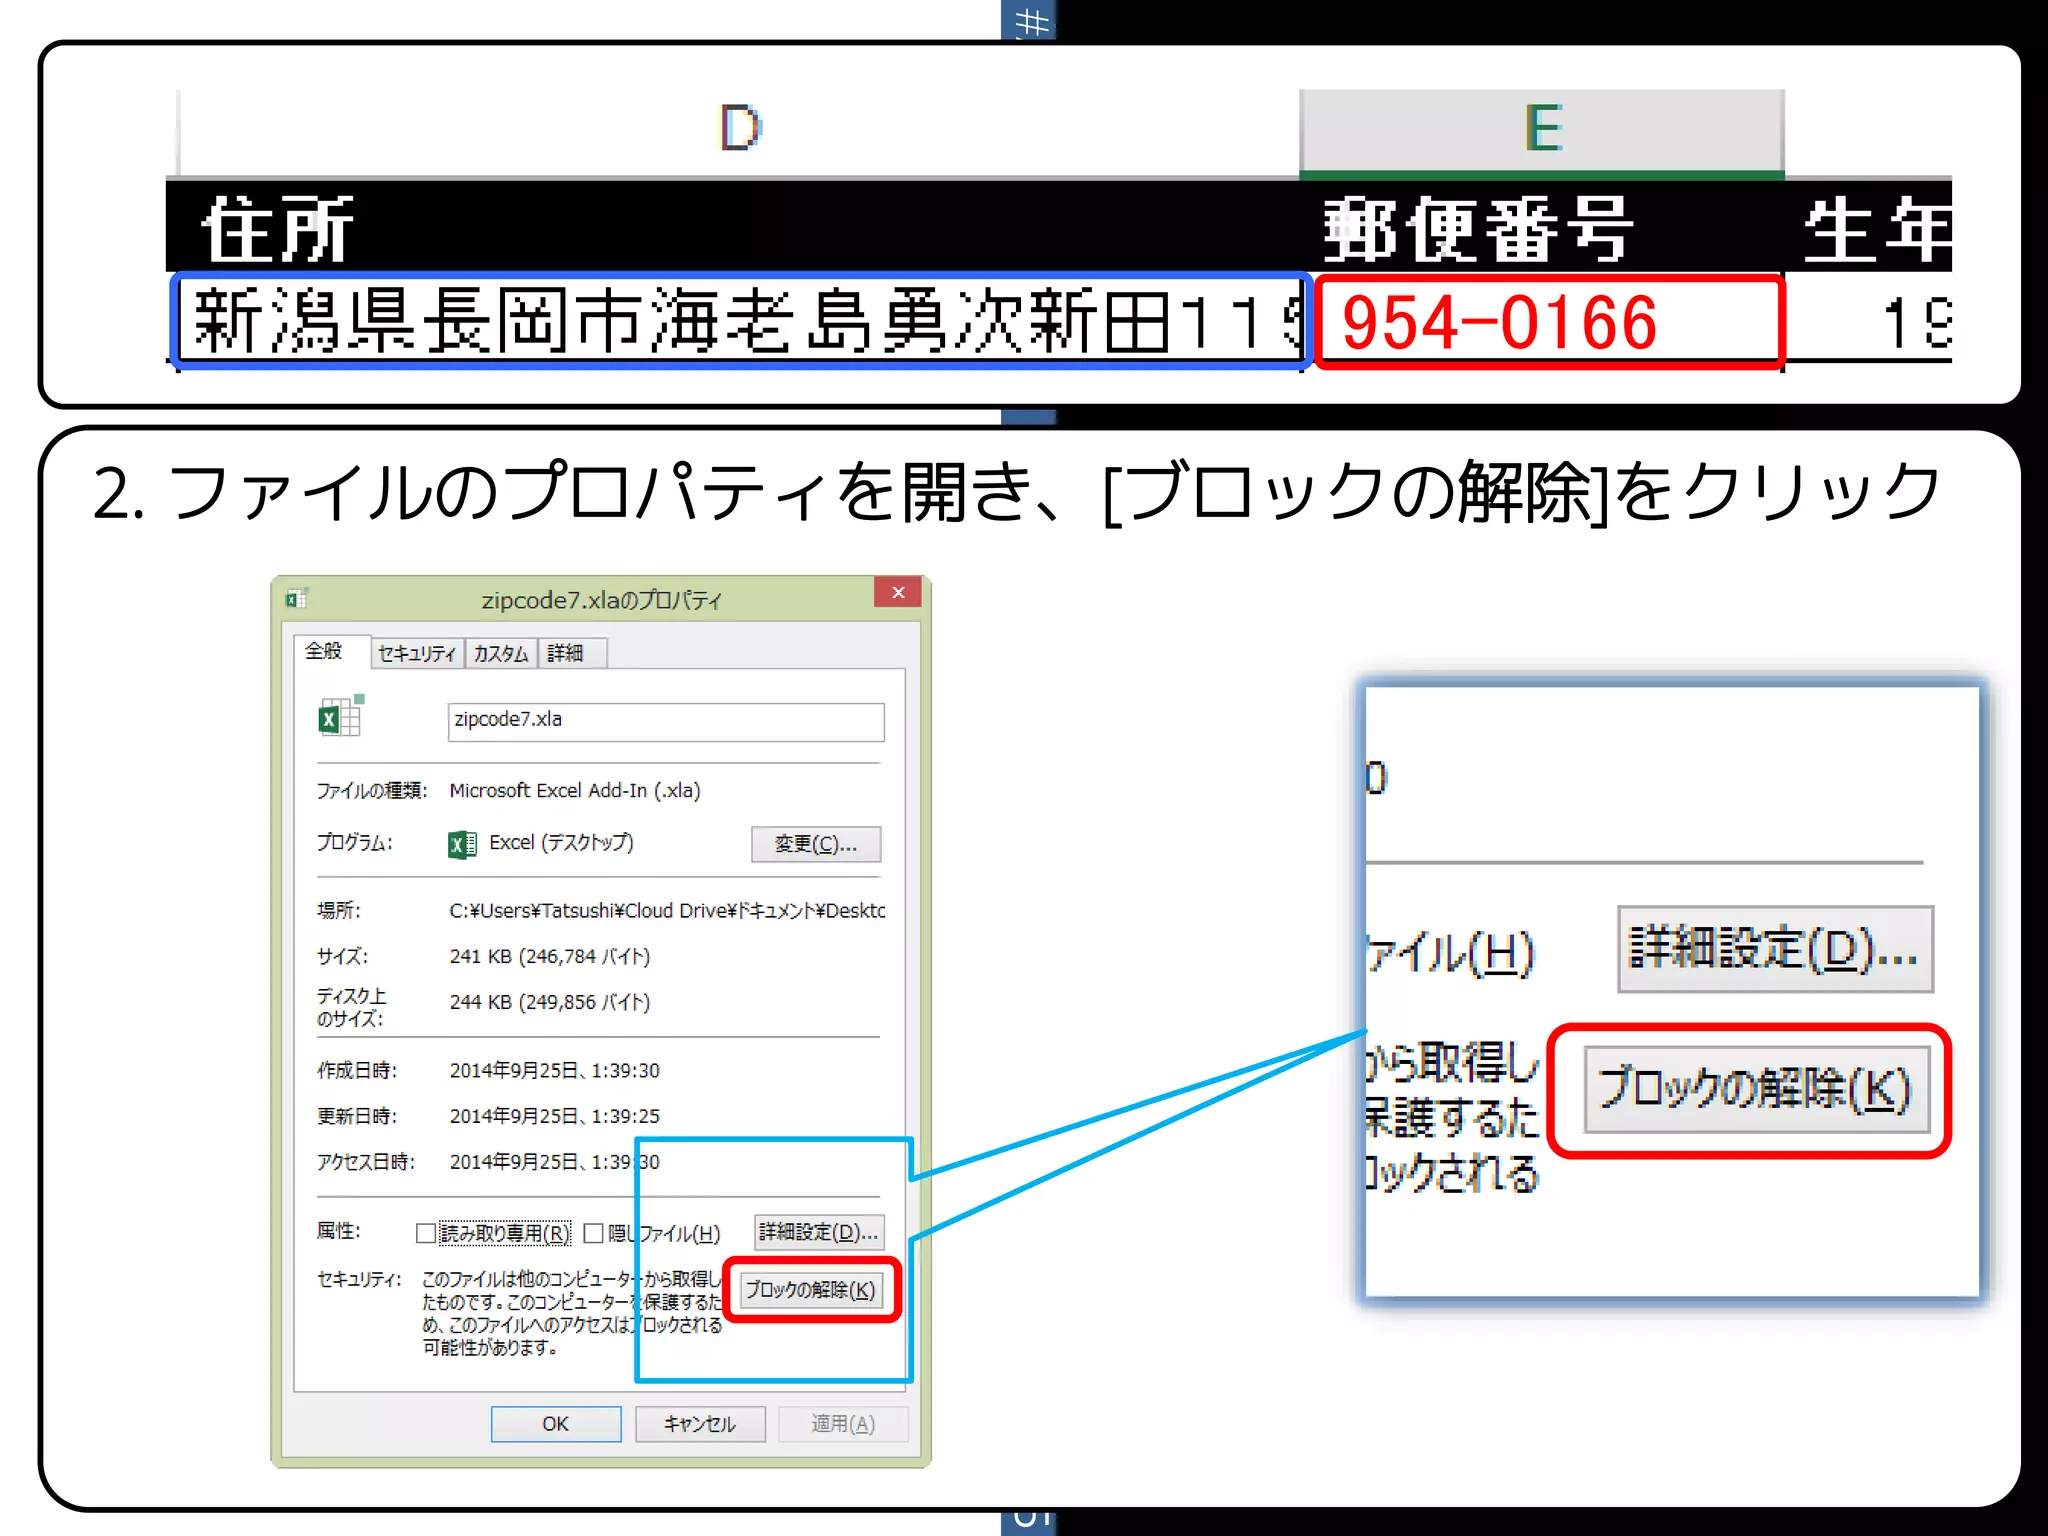The image size is (2048, 1536).
Task: Click the creation date 2014年9月25日、1:39:30 beside 作成日時
Action: click(555, 1071)
